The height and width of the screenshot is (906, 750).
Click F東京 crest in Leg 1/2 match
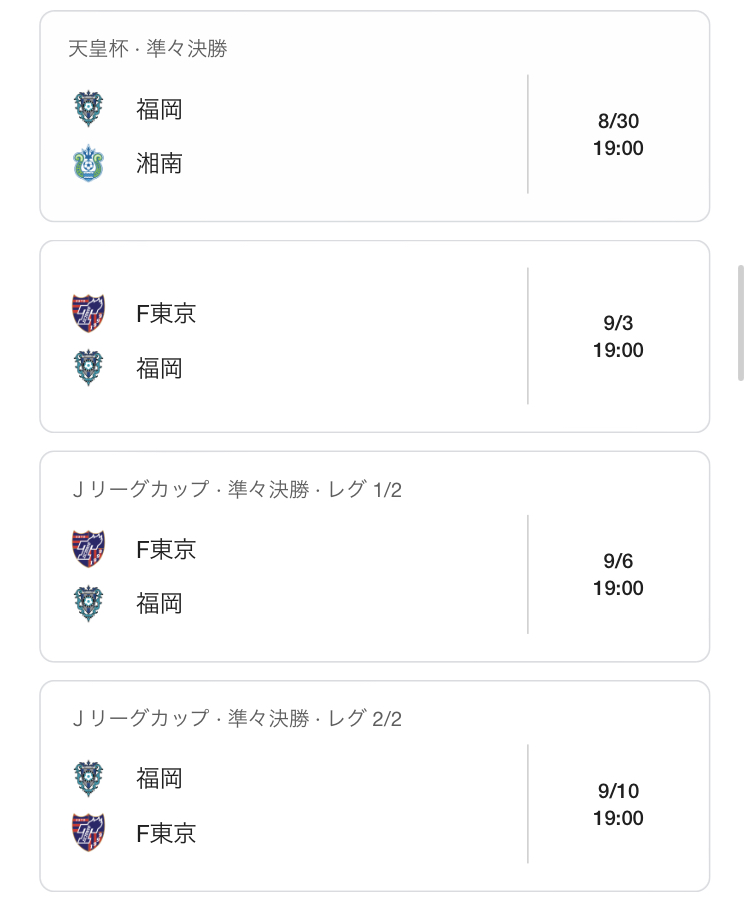pyautogui.click(x=88, y=549)
